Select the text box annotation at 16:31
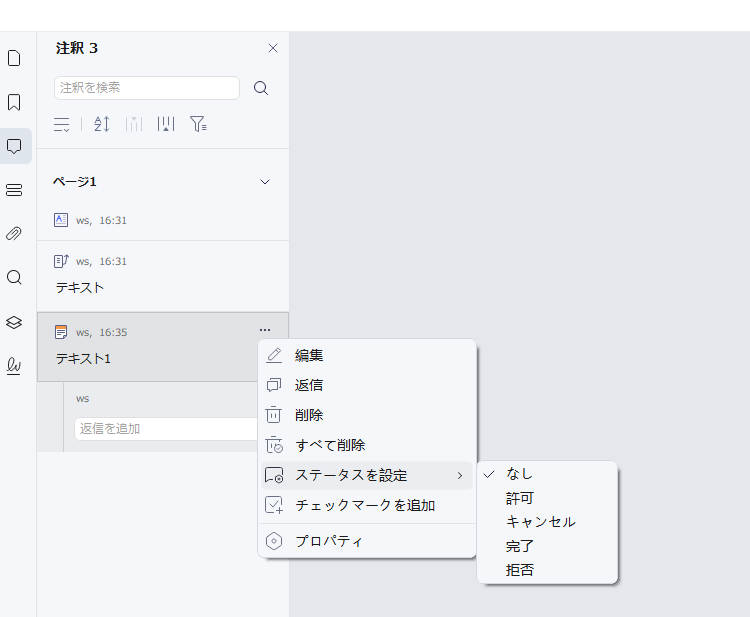This screenshot has height=617, width=750. 163,220
